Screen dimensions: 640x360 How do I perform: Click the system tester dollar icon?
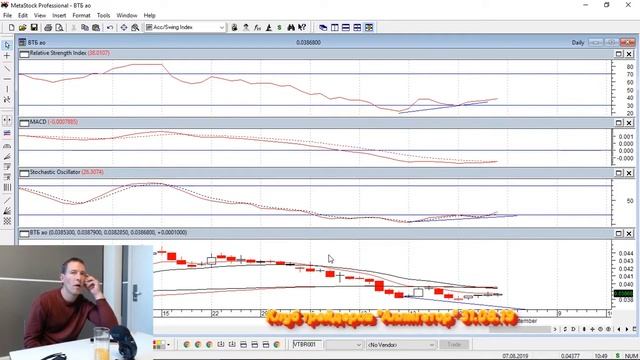tap(280, 27)
